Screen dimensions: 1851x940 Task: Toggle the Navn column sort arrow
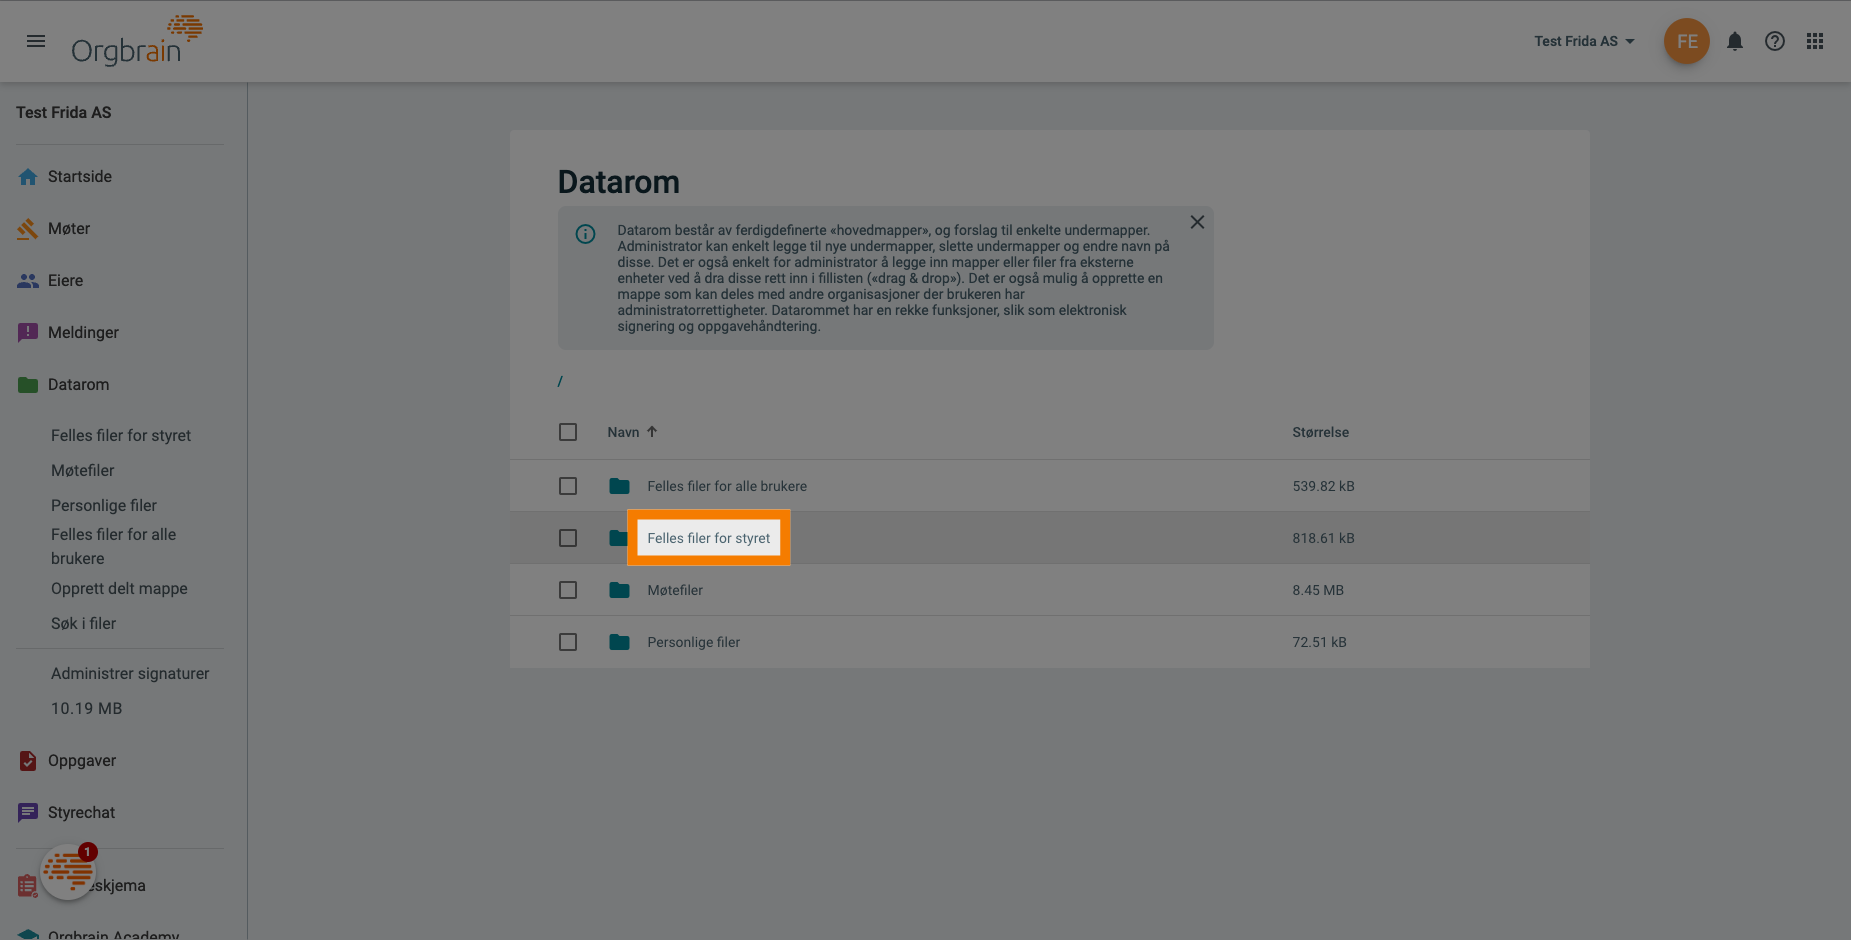tap(651, 431)
